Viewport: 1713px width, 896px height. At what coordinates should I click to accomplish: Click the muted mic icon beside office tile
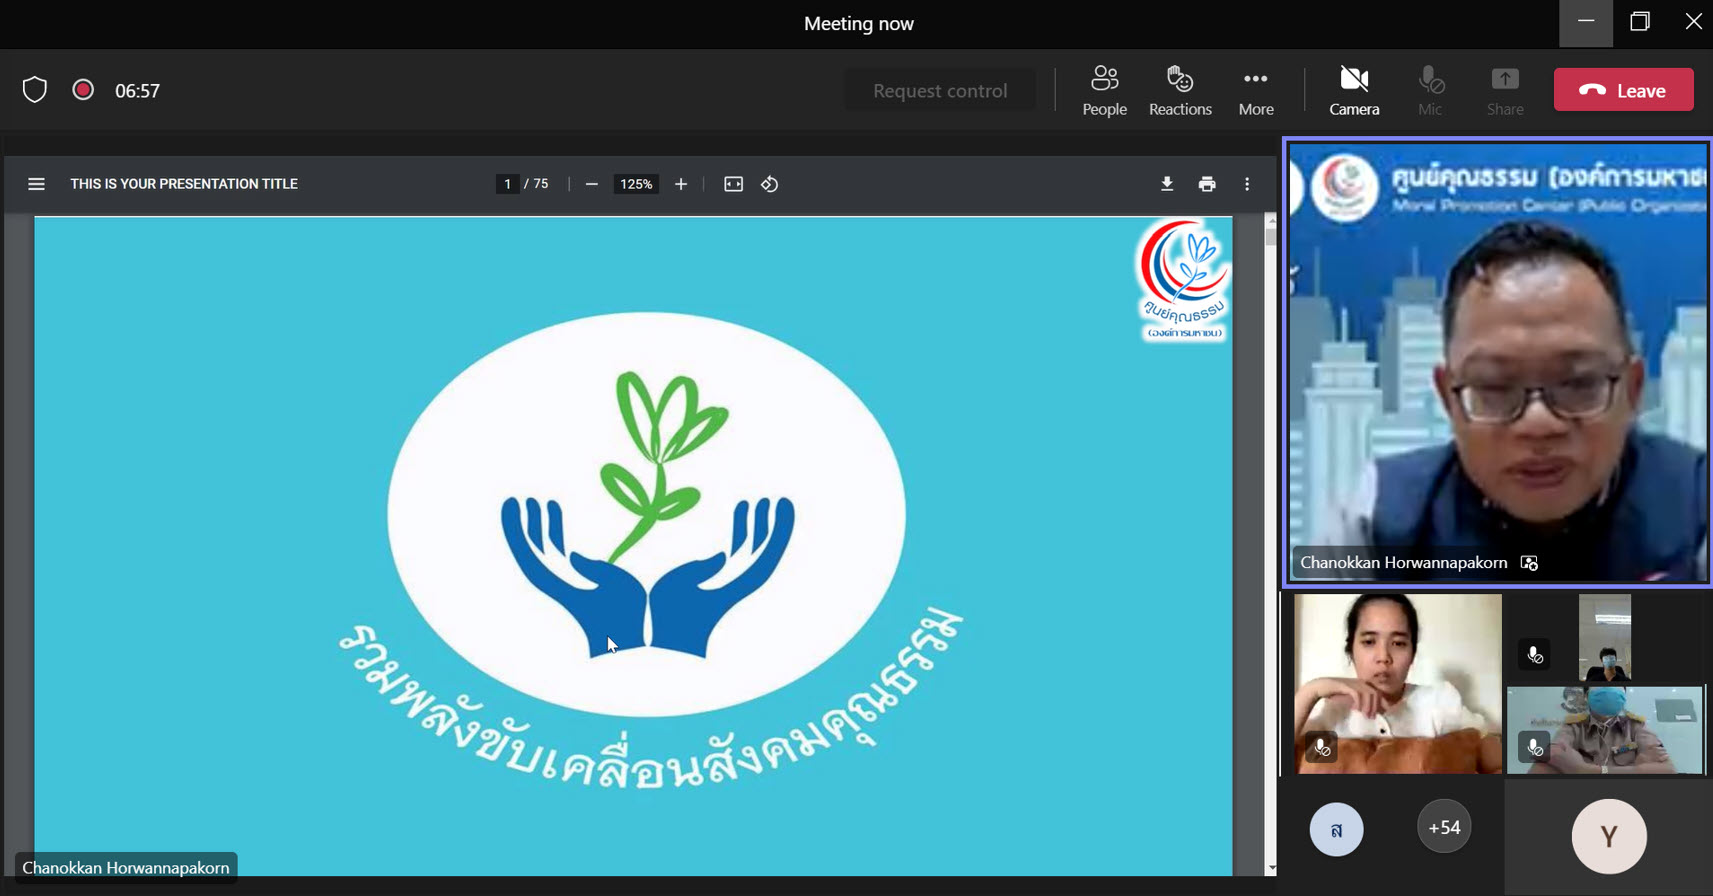[x=1534, y=655]
